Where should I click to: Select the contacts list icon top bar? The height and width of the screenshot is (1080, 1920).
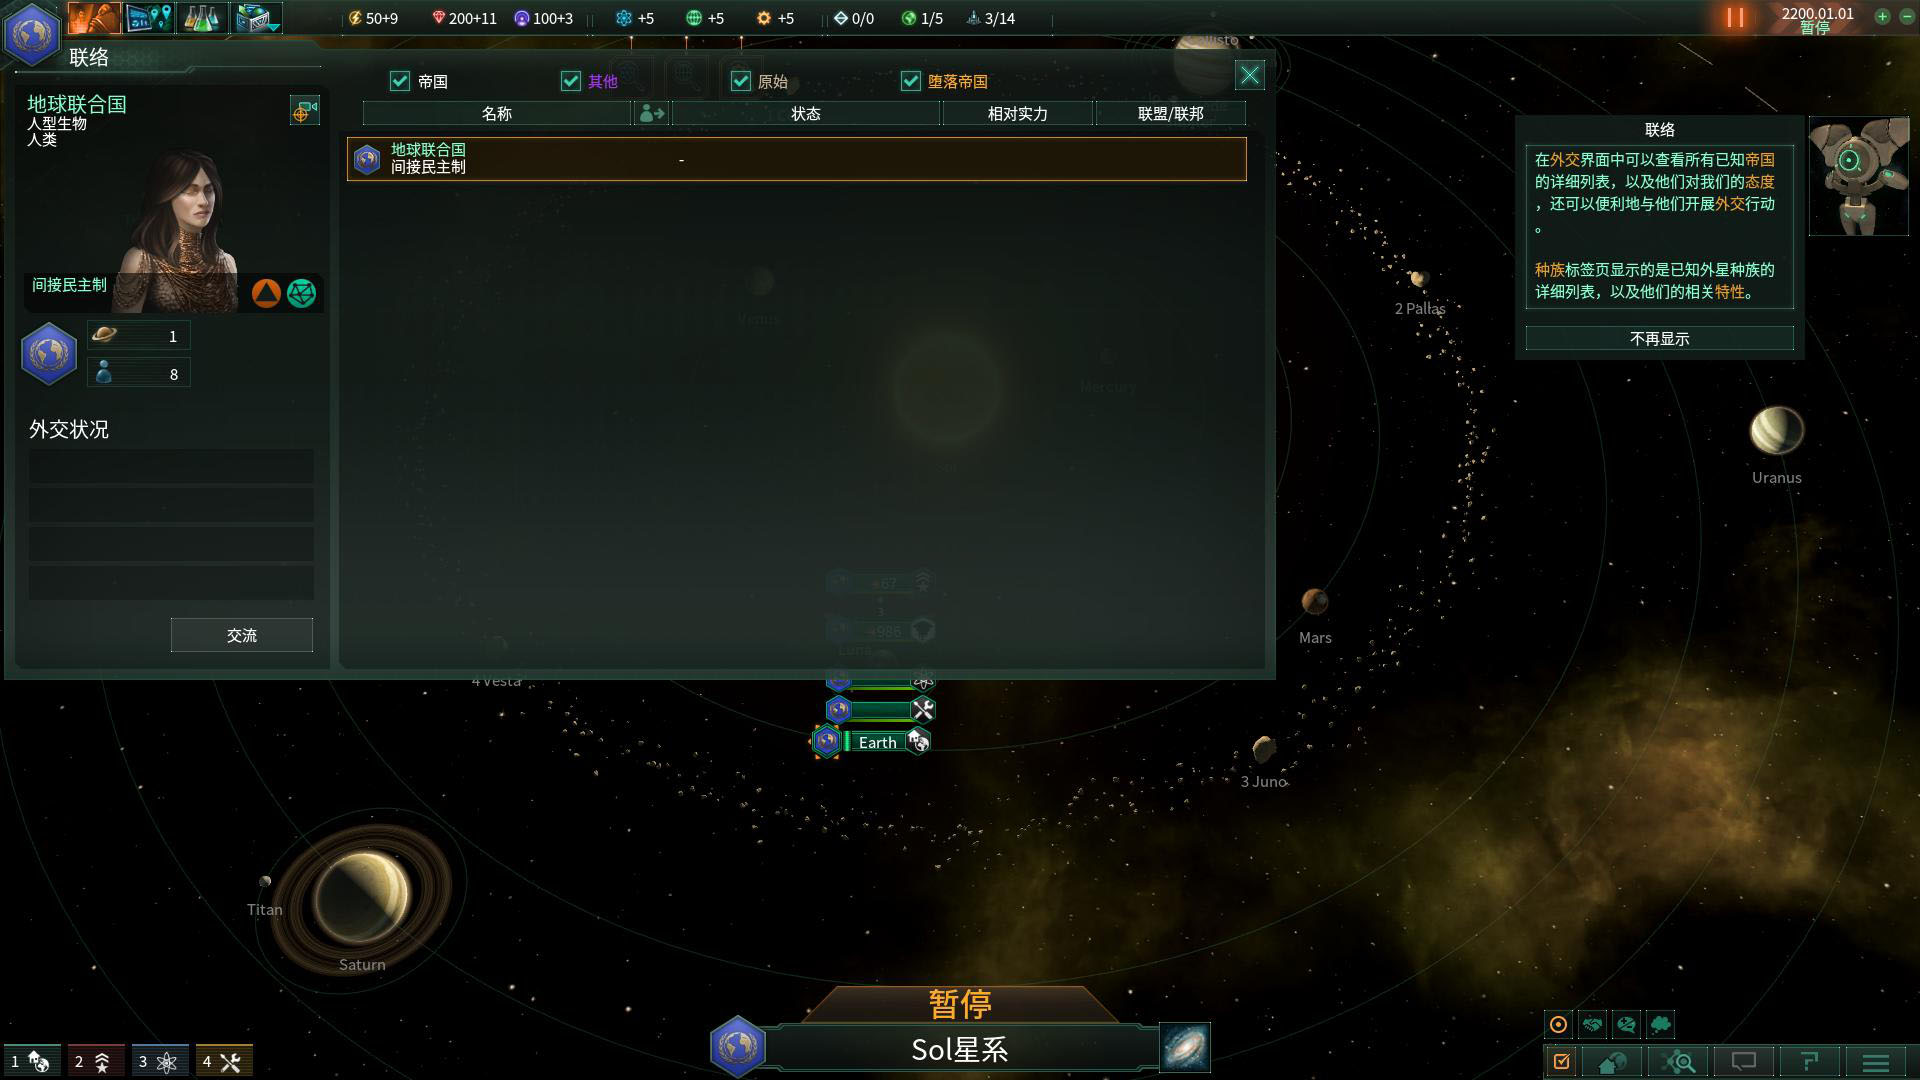click(x=95, y=17)
